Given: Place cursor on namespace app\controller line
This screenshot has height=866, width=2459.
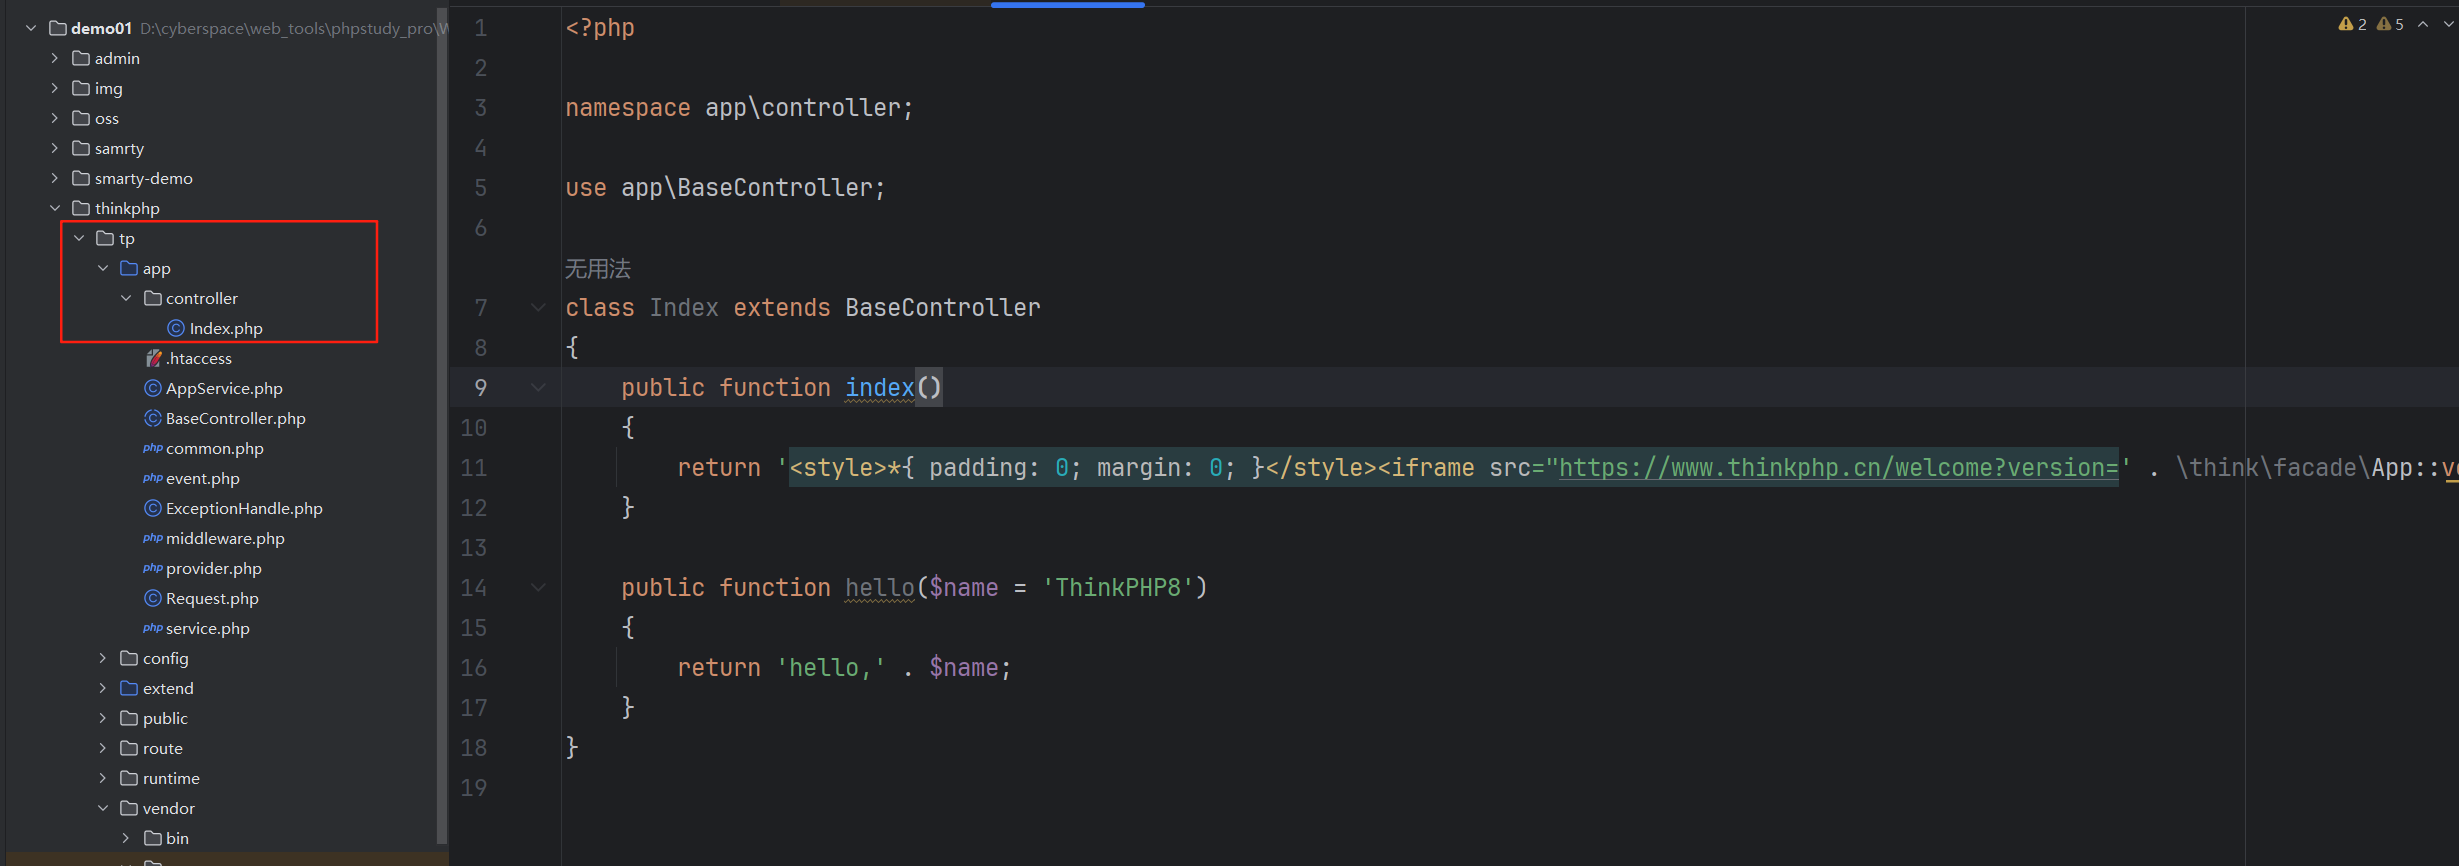Looking at the screenshot, I should 739,108.
